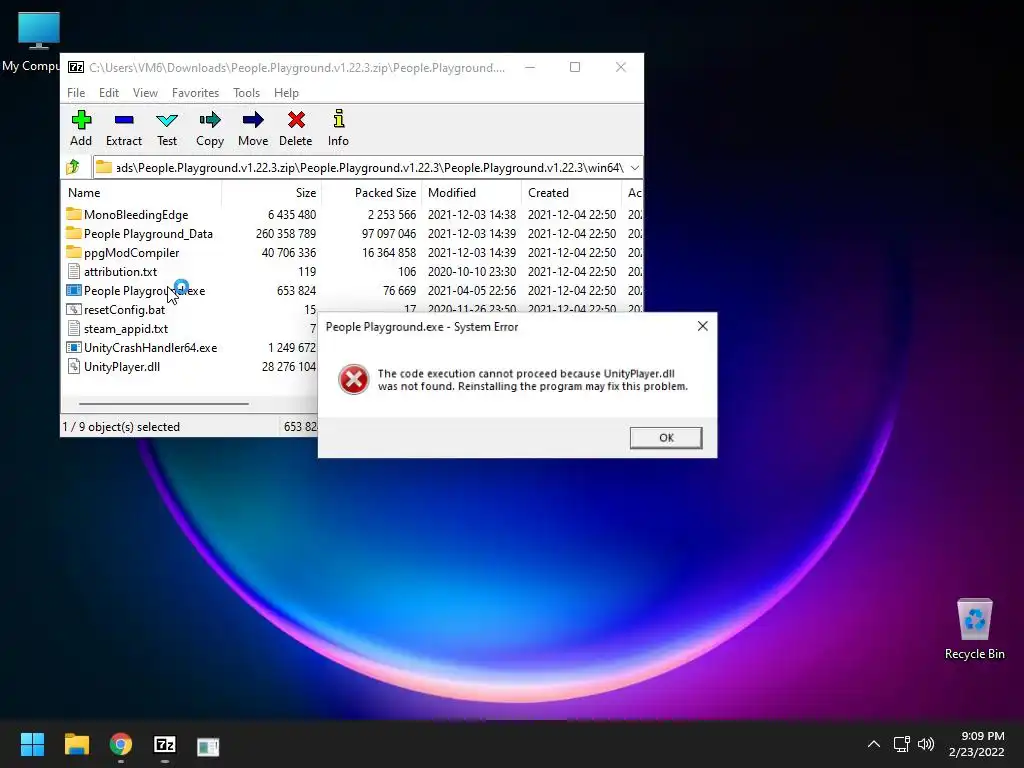
Task: Open Info for the selected item
Action: (338, 128)
